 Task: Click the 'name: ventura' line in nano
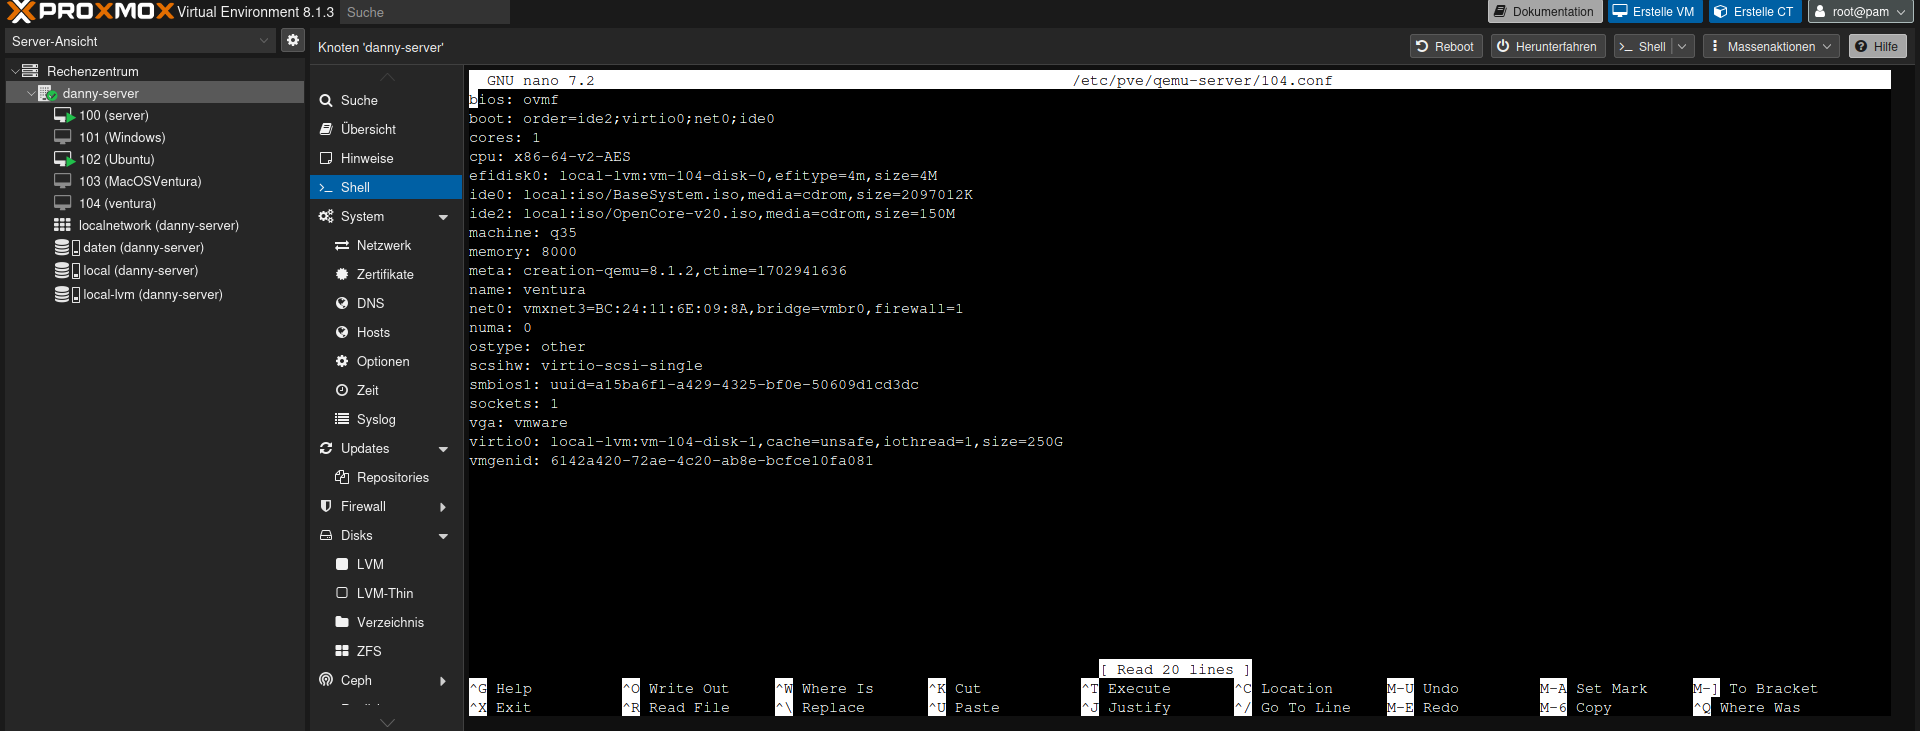[527, 290]
